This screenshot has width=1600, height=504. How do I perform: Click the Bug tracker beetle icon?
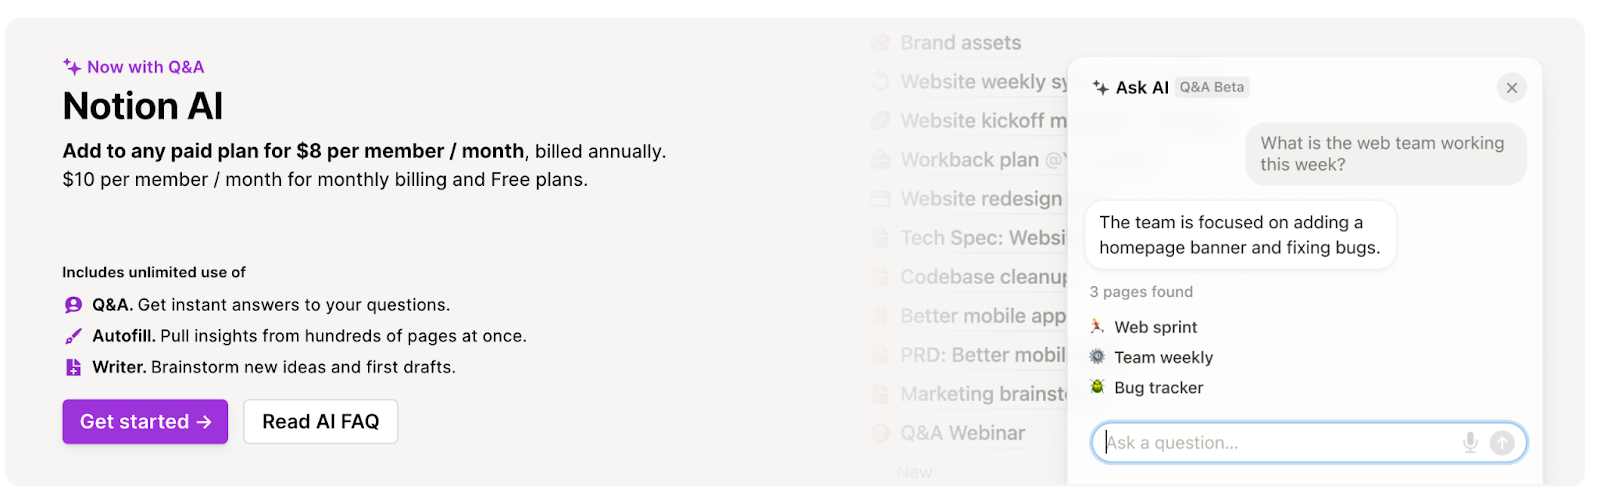click(1097, 387)
